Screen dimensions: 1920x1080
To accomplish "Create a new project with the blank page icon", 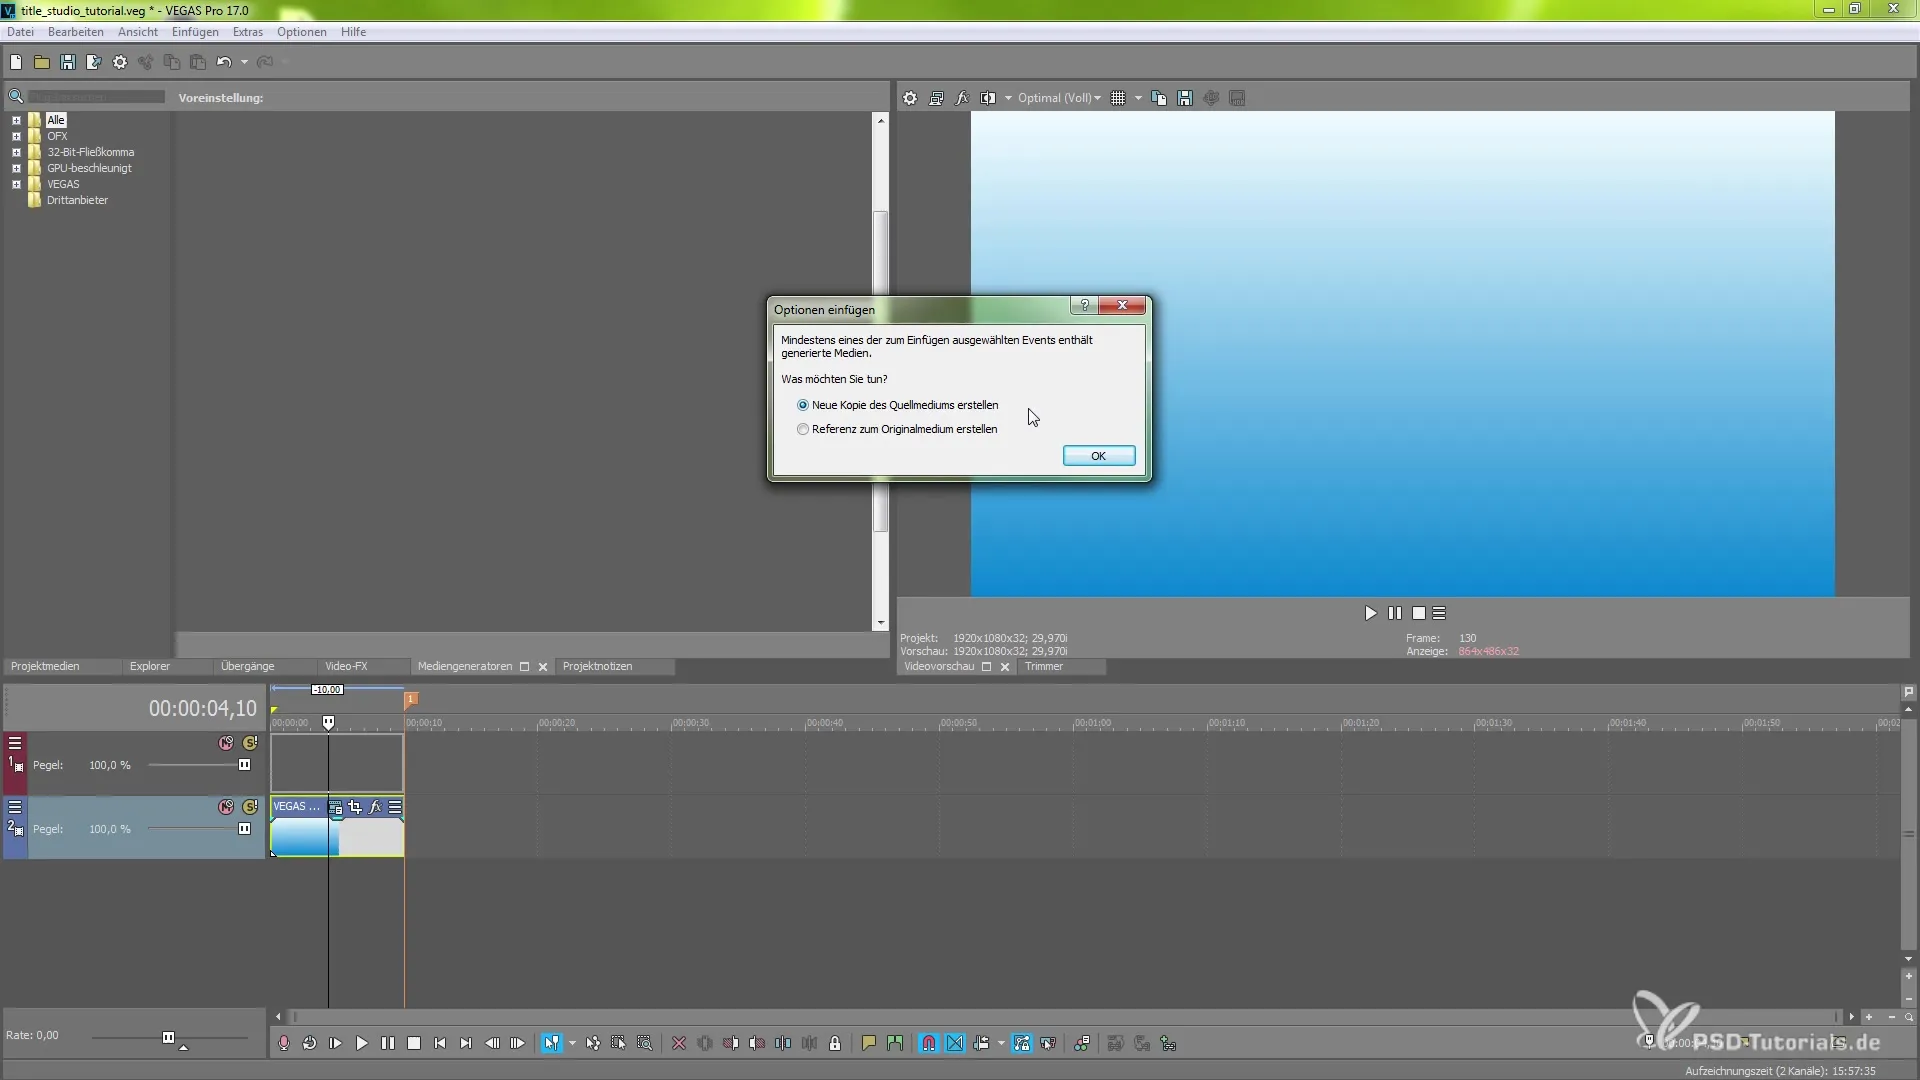I will [16, 62].
